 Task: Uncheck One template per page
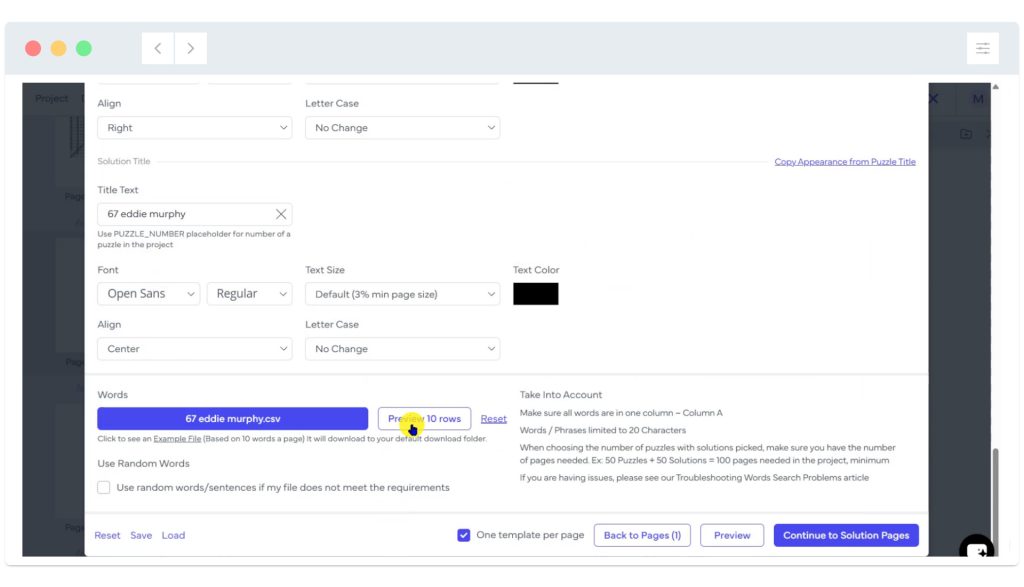pos(464,535)
